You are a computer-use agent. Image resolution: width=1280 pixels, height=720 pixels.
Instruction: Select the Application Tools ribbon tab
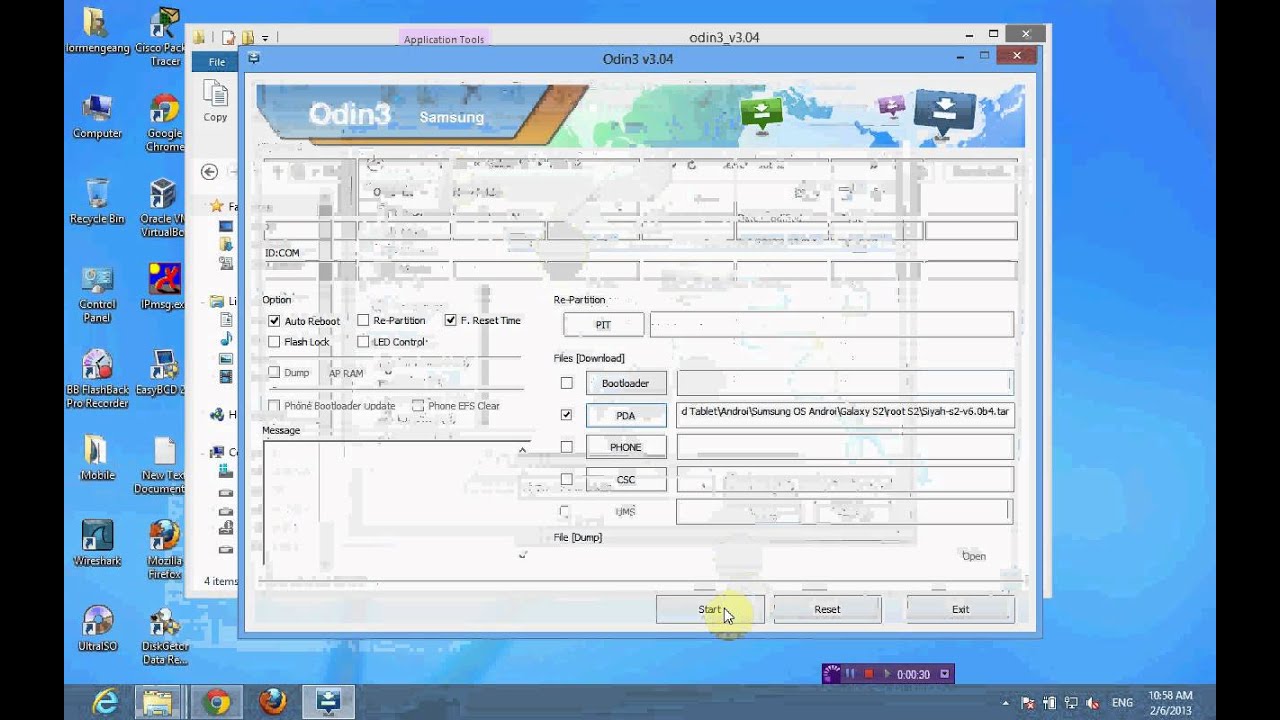tap(444, 39)
